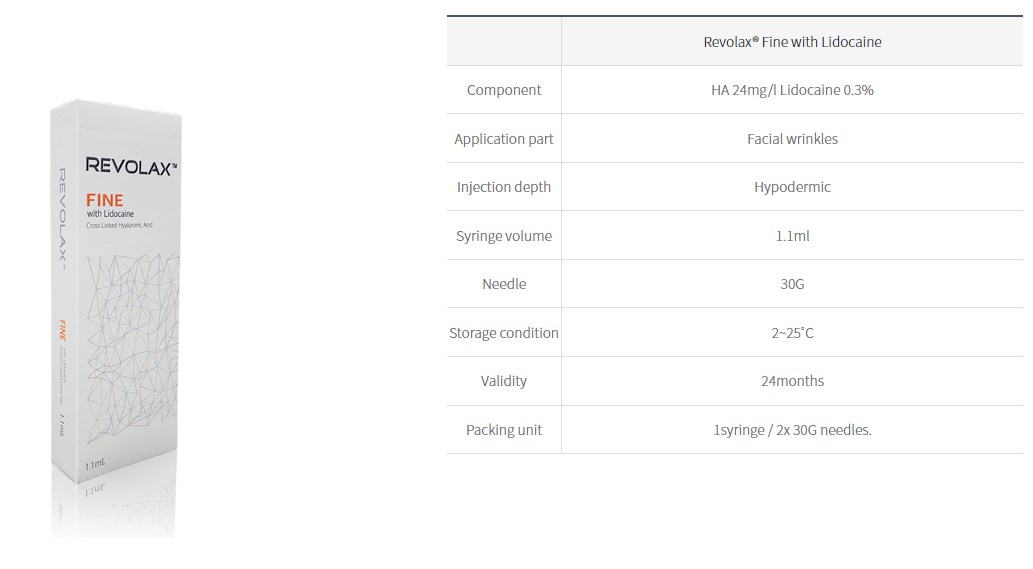Click the "Hypodermic" value cell
The image size is (1033, 569).
coord(792,187)
